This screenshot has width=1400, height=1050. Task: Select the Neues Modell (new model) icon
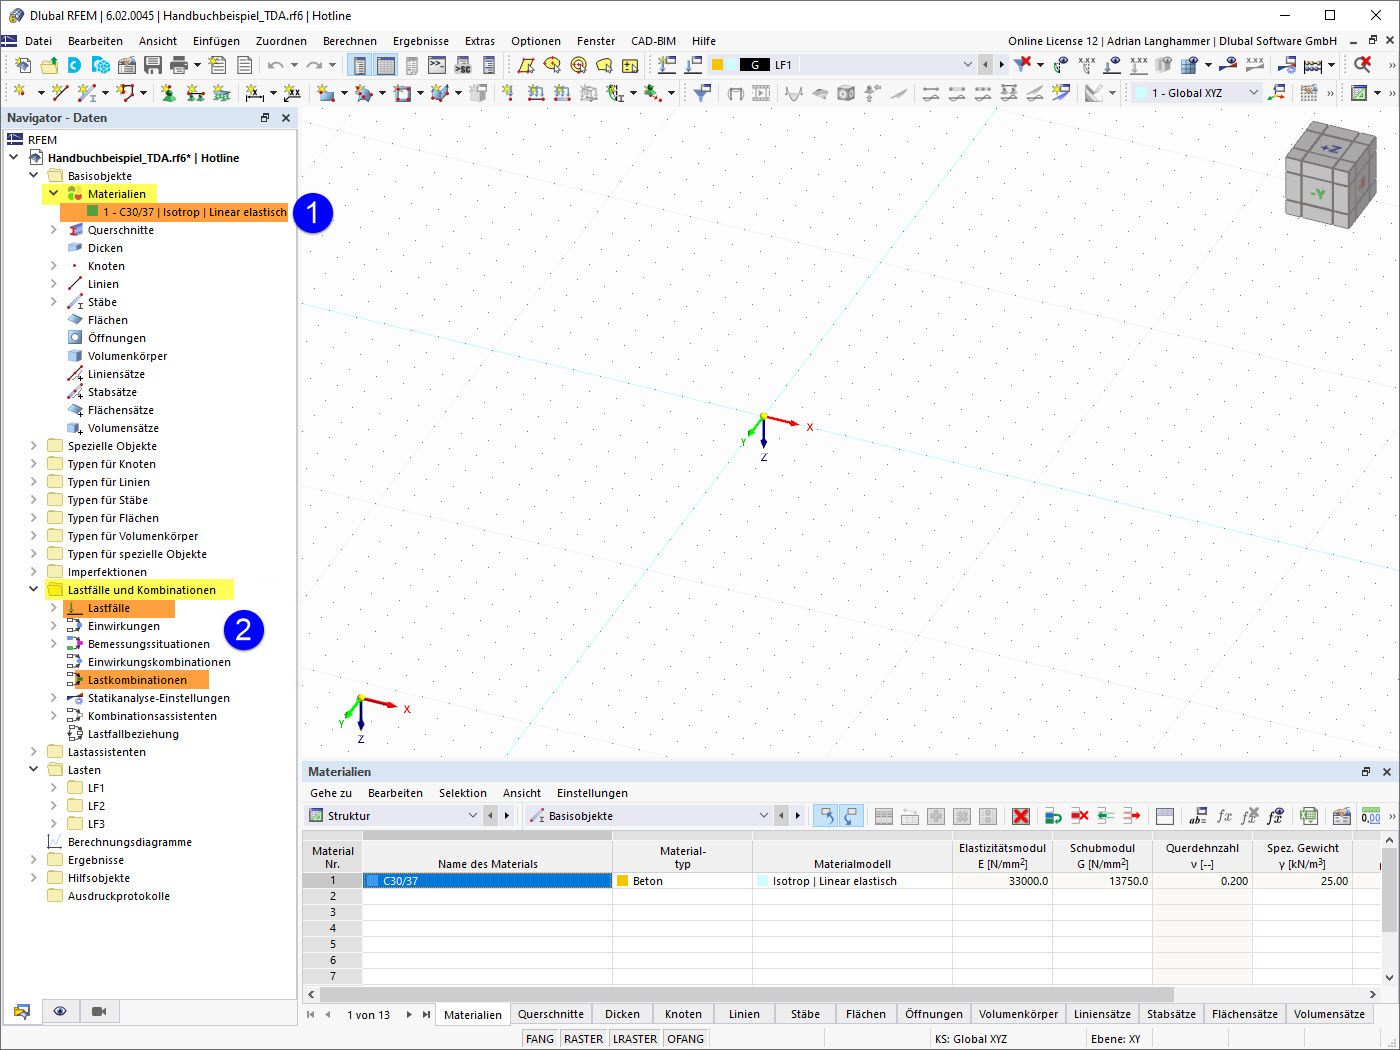pos(22,64)
